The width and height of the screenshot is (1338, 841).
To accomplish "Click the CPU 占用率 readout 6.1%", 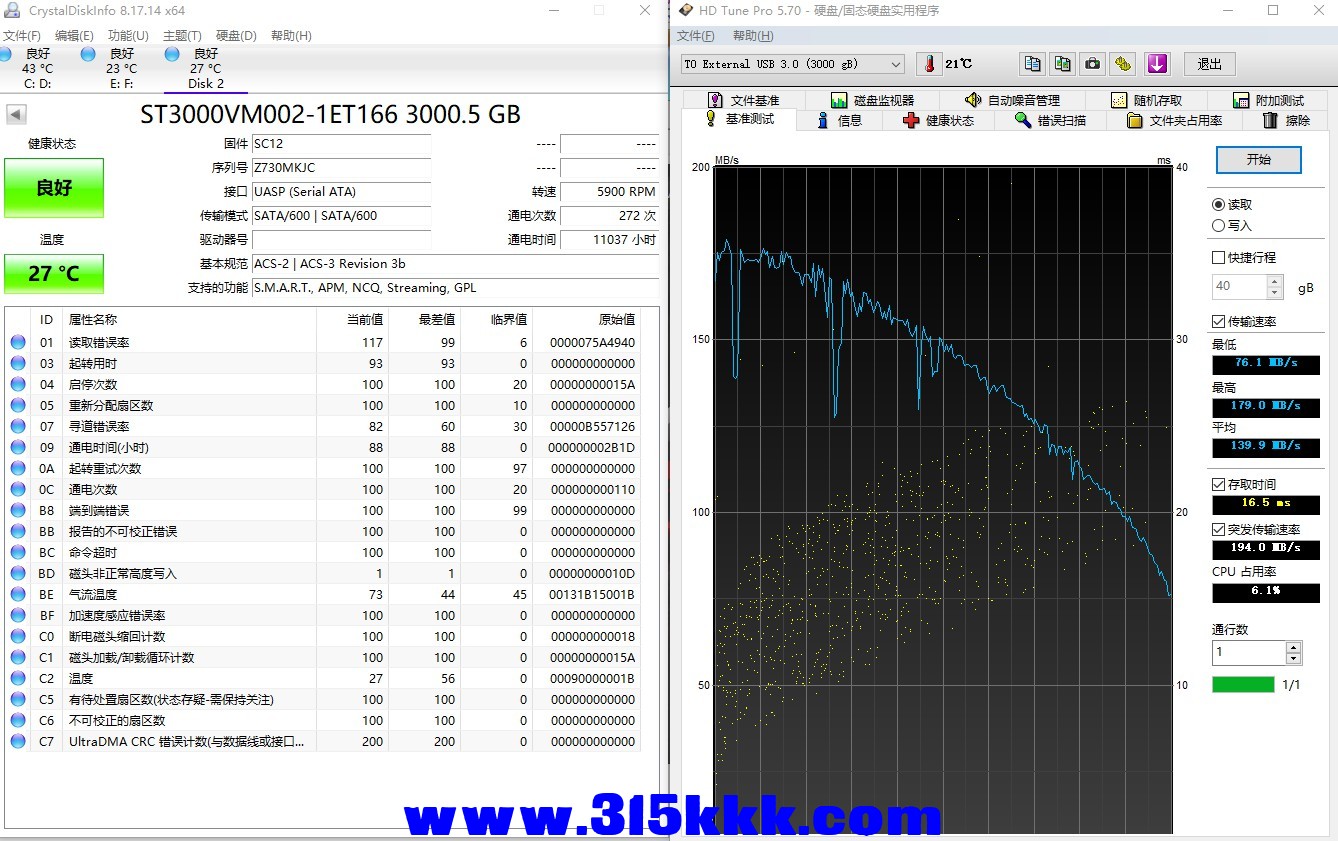I will (1266, 592).
